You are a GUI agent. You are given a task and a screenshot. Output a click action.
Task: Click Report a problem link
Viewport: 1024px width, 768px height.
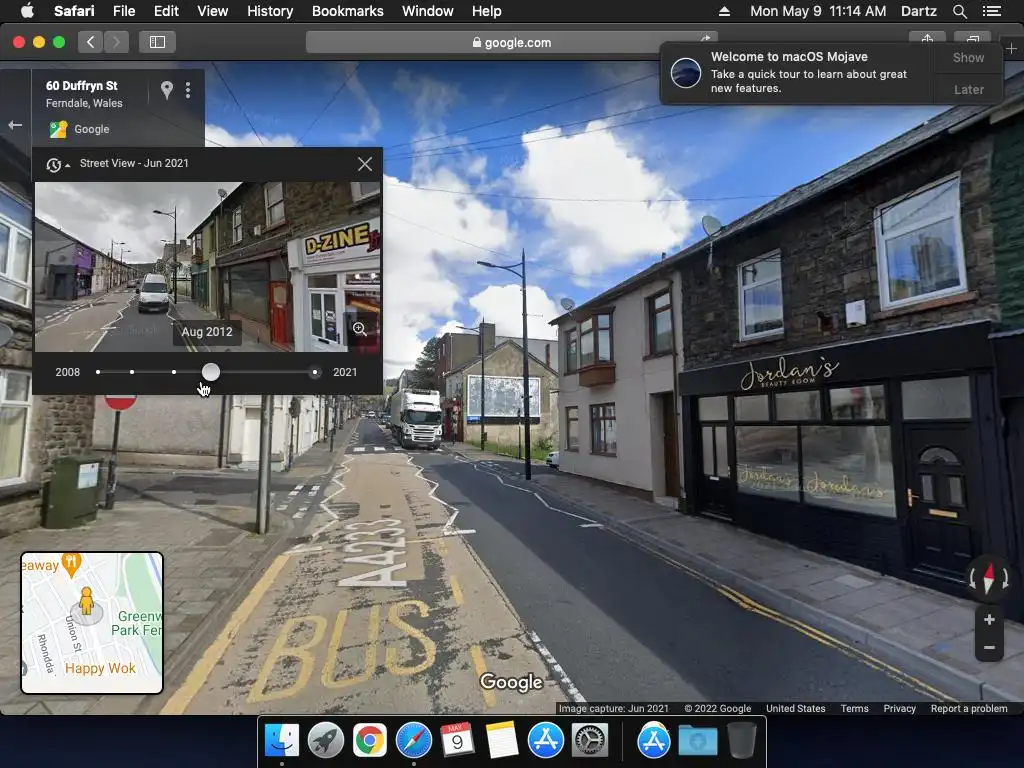click(x=968, y=709)
